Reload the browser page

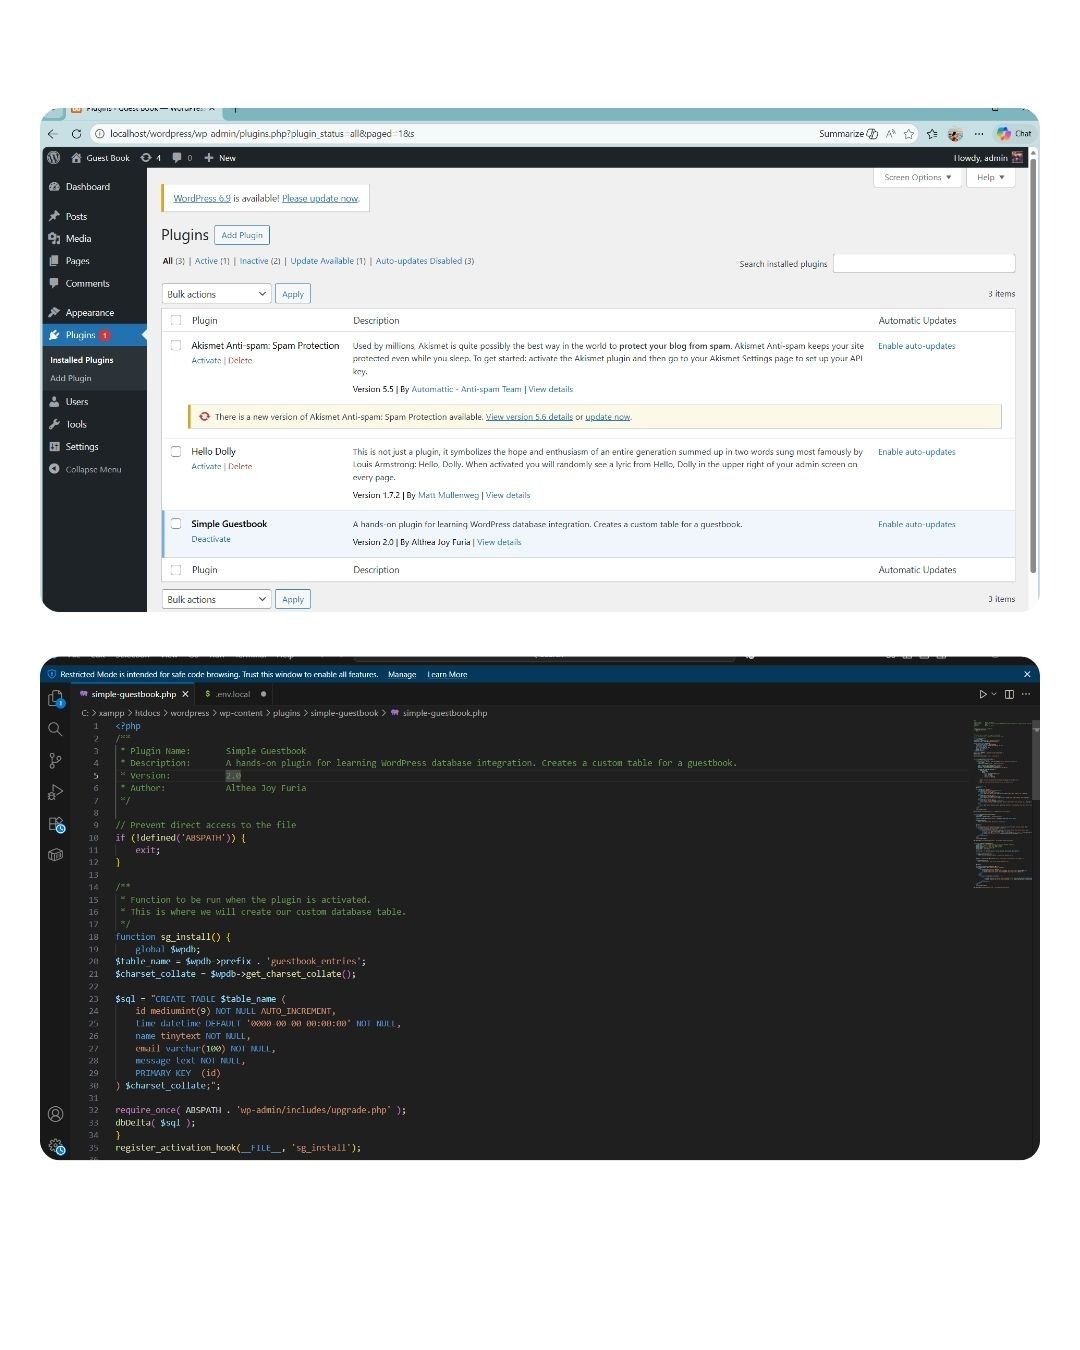pyautogui.click(x=76, y=134)
